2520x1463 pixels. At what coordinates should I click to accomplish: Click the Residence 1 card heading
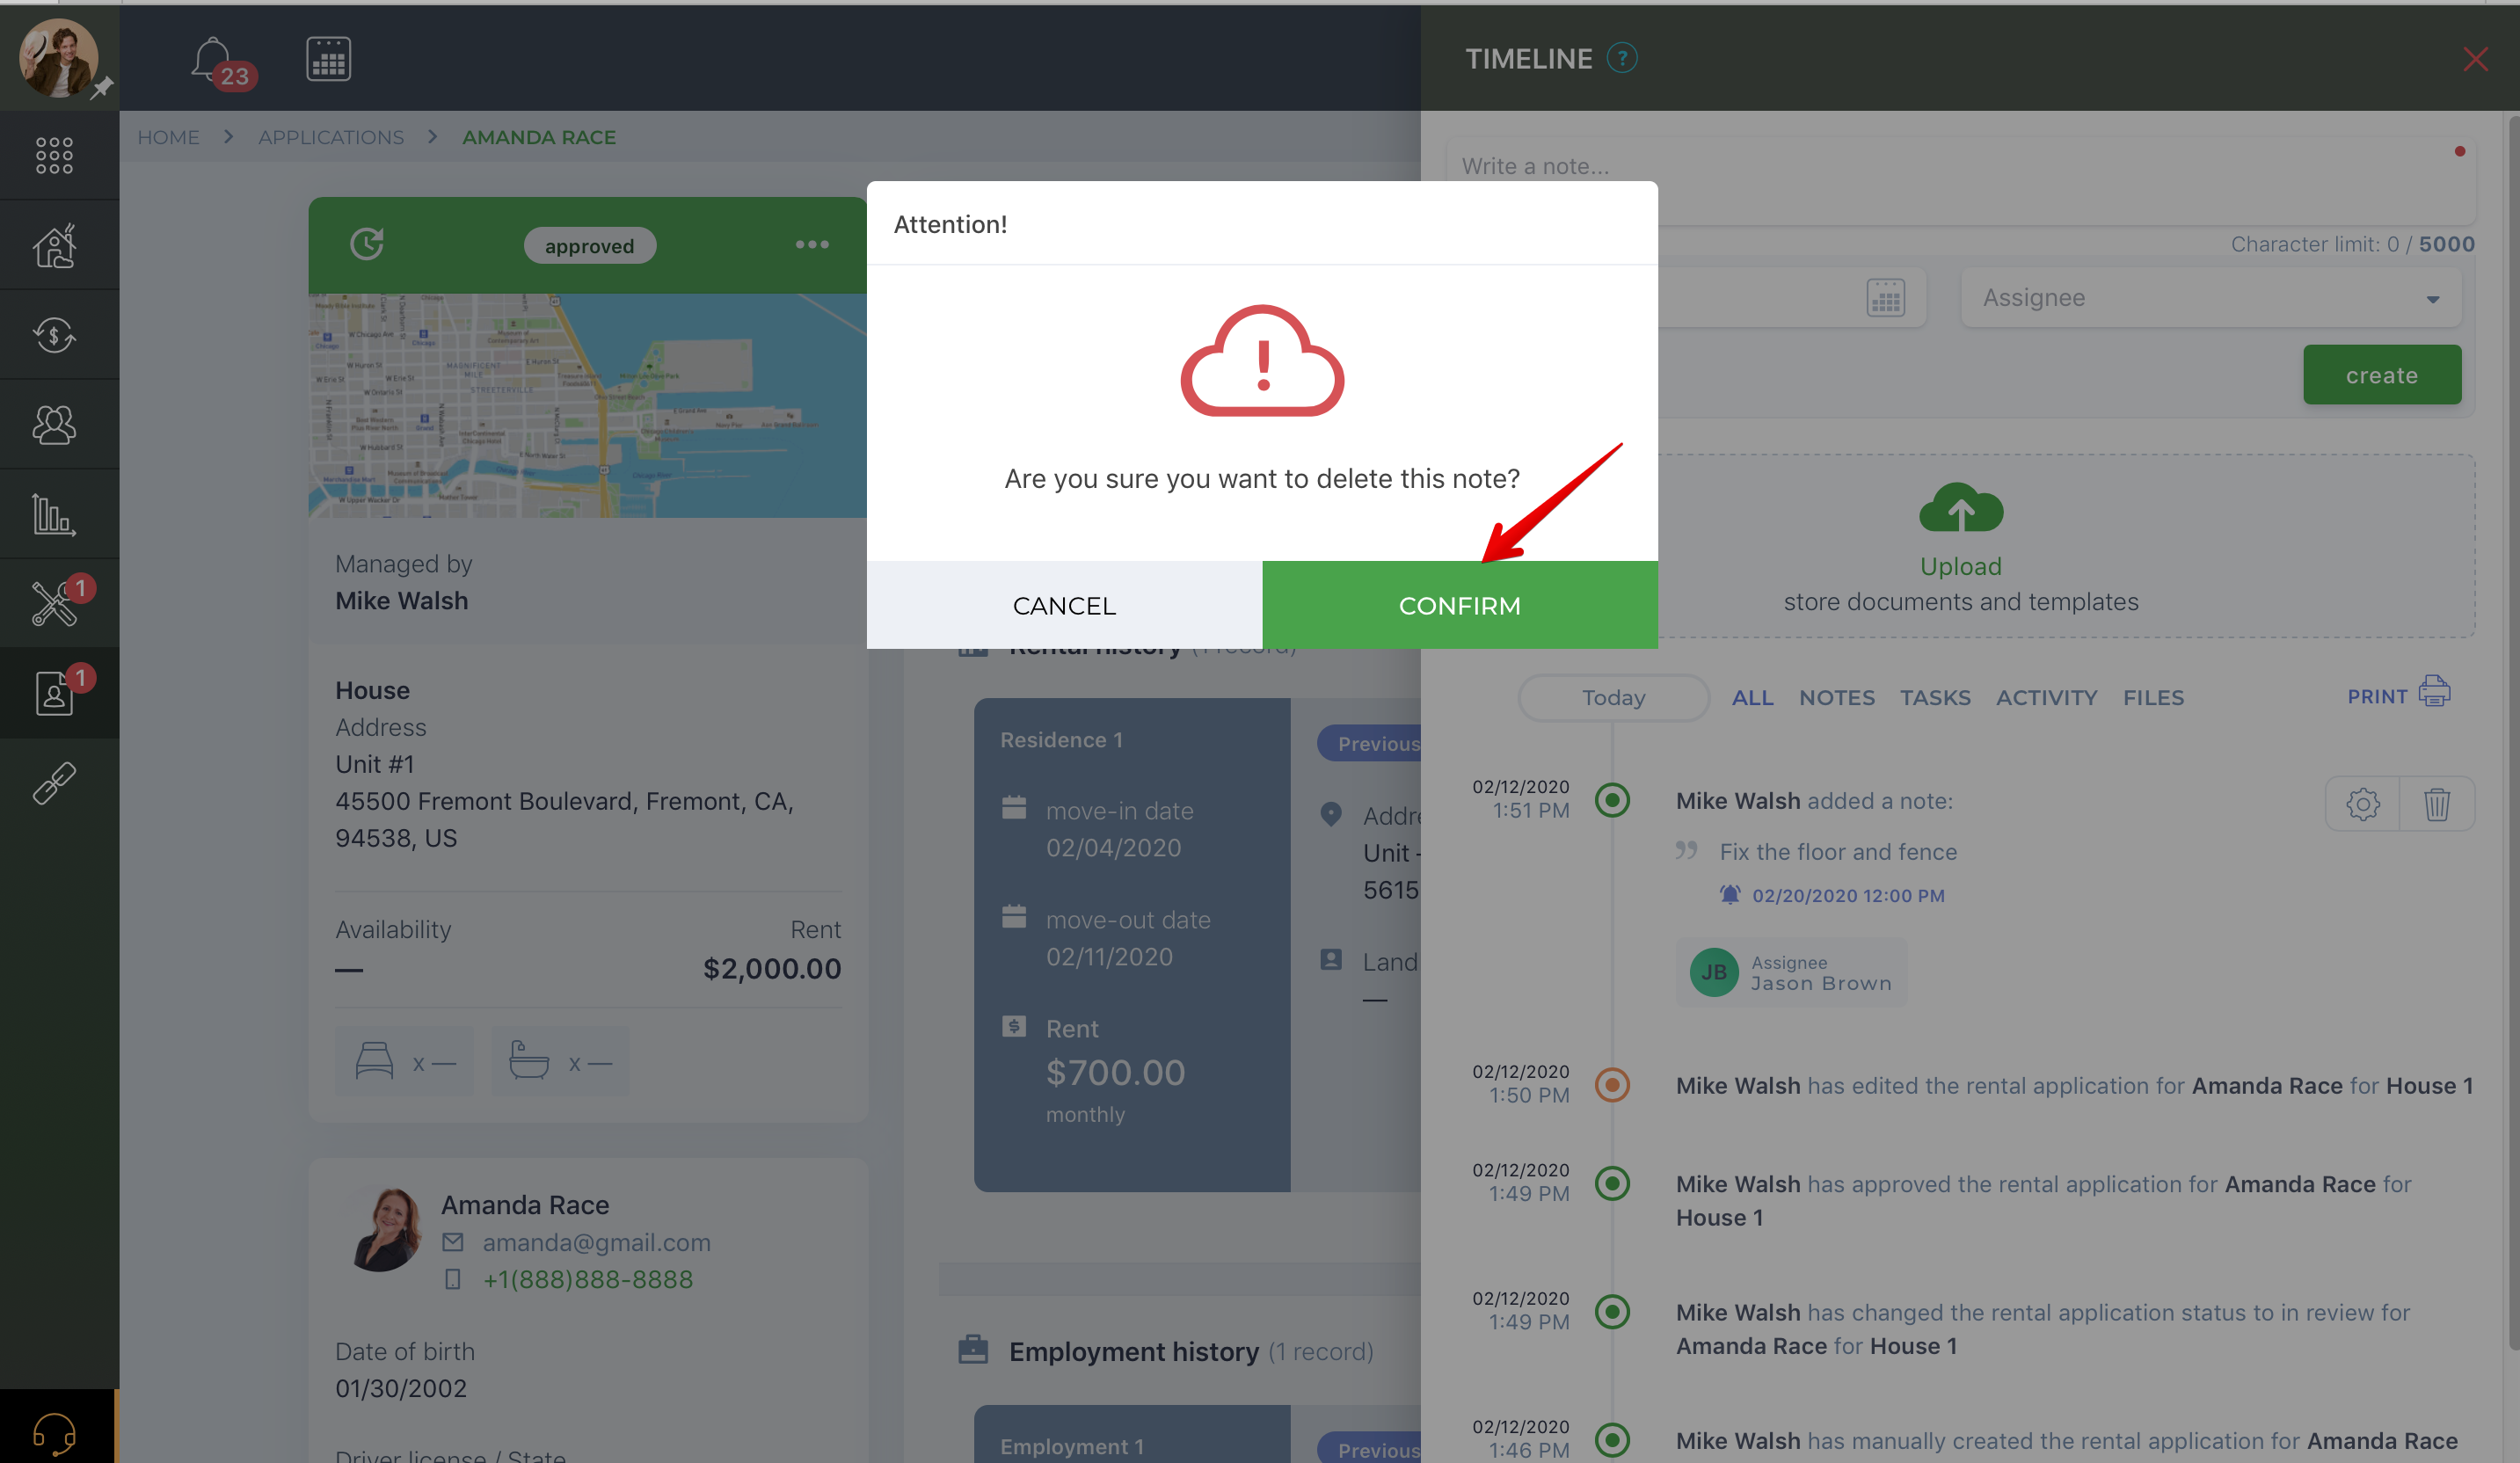1061,739
